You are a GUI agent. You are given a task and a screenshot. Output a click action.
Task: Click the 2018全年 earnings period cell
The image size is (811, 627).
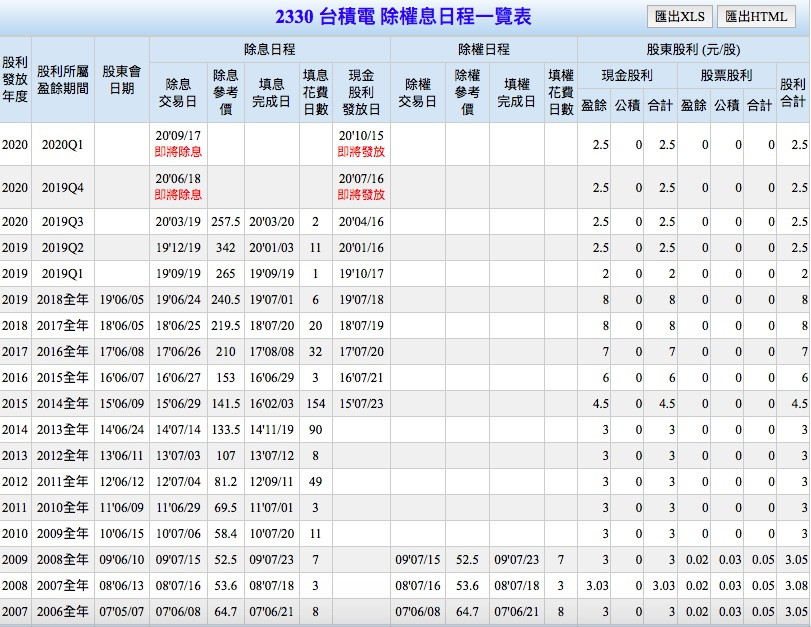pyautogui.click(x=62, y=299)
